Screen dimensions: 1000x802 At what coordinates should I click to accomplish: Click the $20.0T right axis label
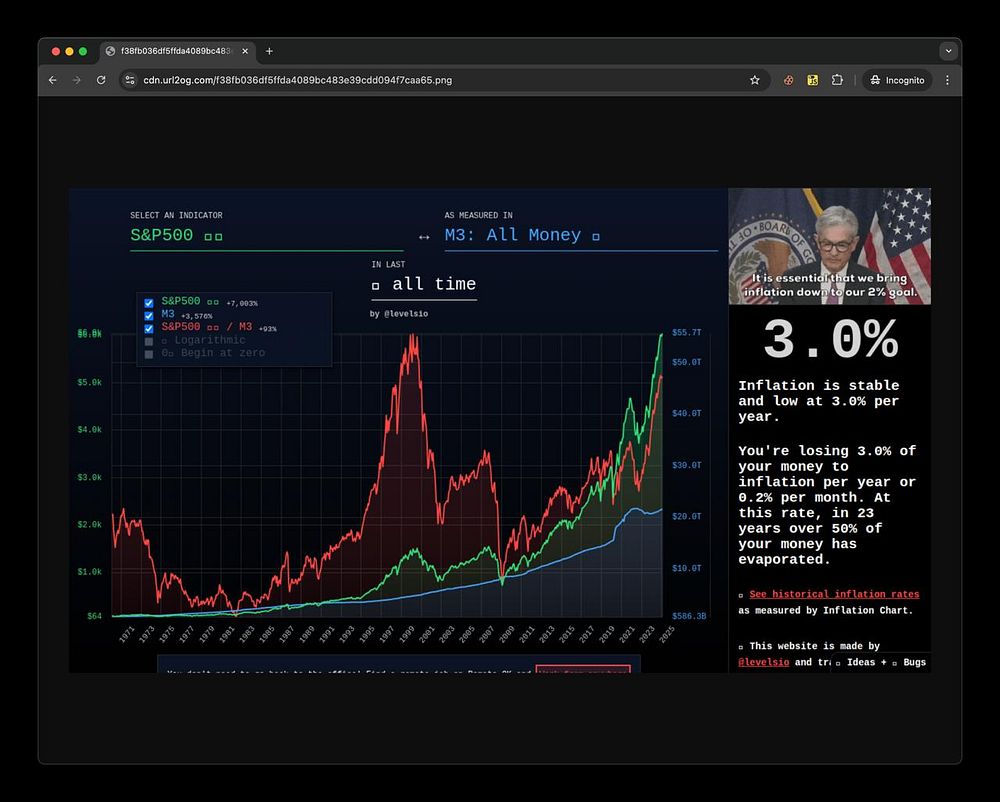click(x=686, y=516)
